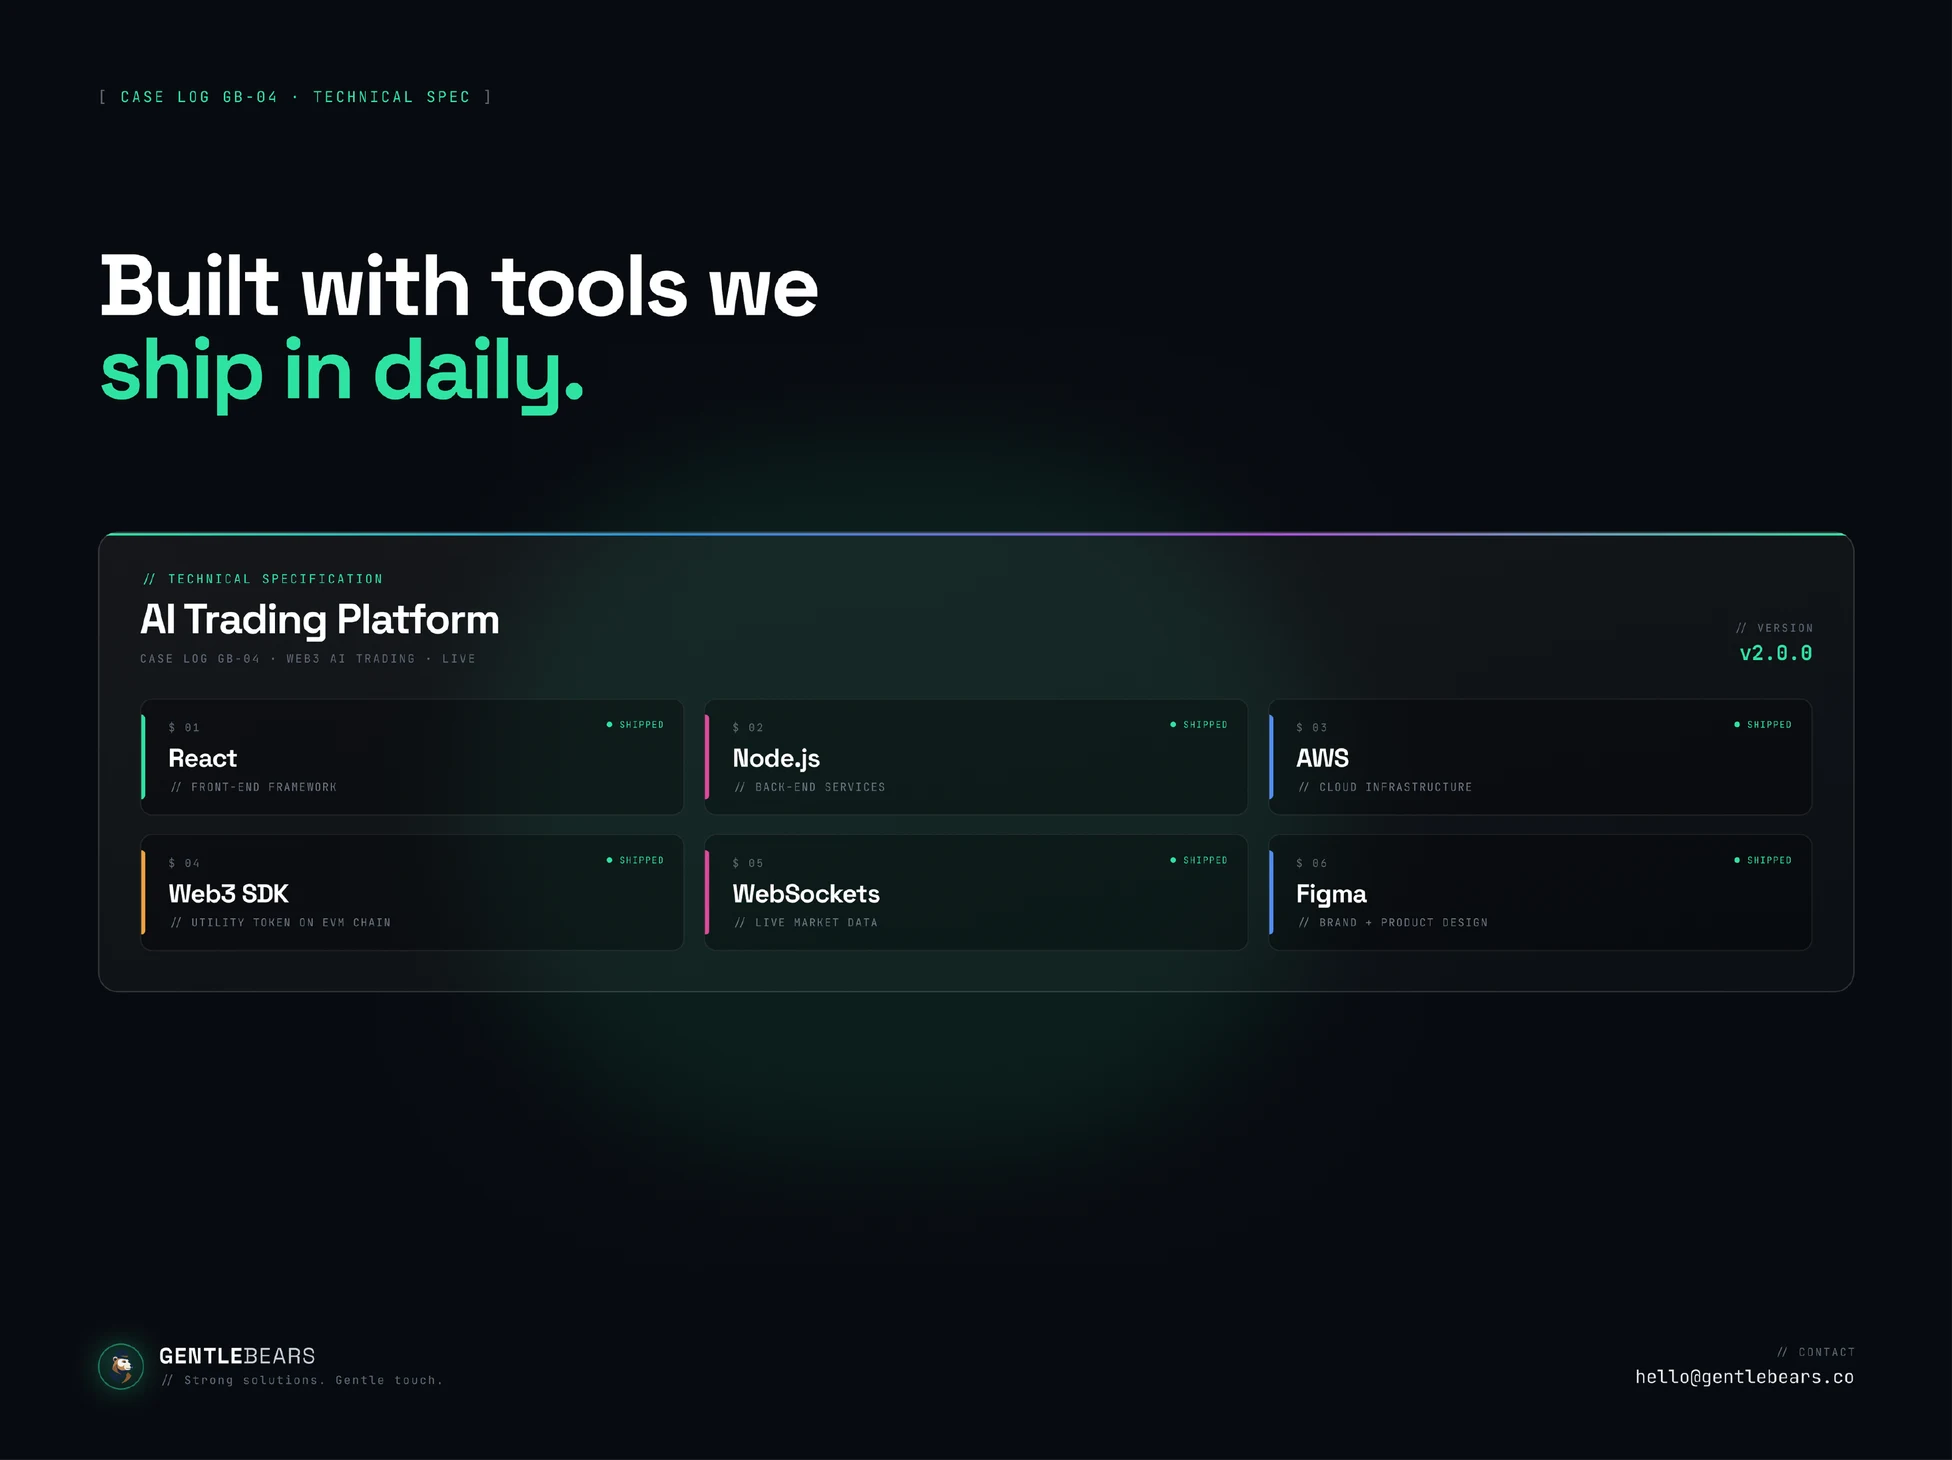
Task: Click 'Strong solutions. Gentle touch.' tagline
Action: tap(302, 1380)
